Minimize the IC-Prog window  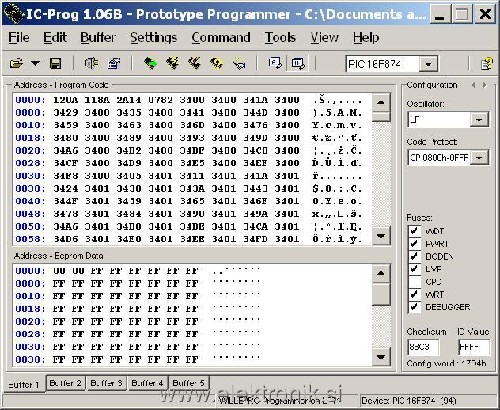pos(440,15)
